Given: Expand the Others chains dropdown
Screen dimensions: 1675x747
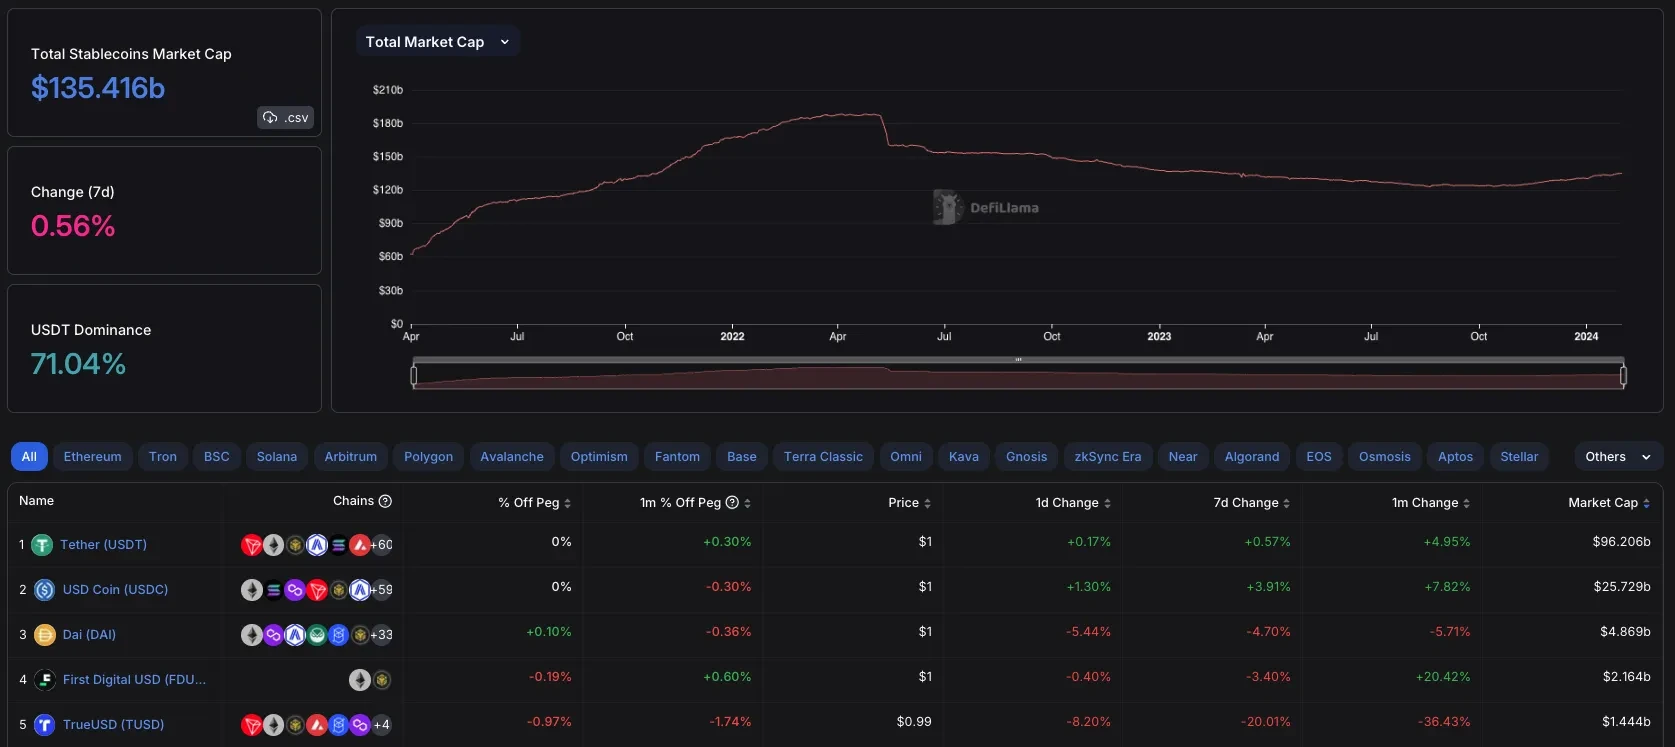Looking at the screenshot, I should (x=1618, y=457).
